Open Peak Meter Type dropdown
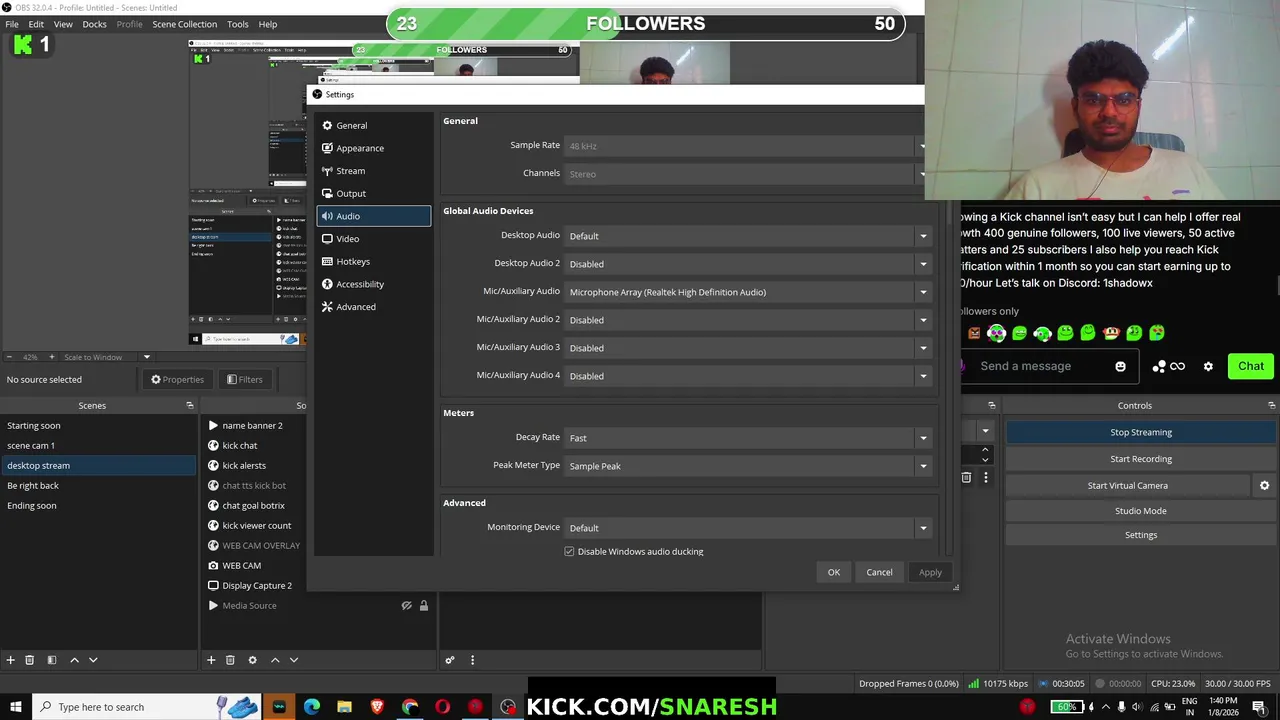 (x=747, y=466)
